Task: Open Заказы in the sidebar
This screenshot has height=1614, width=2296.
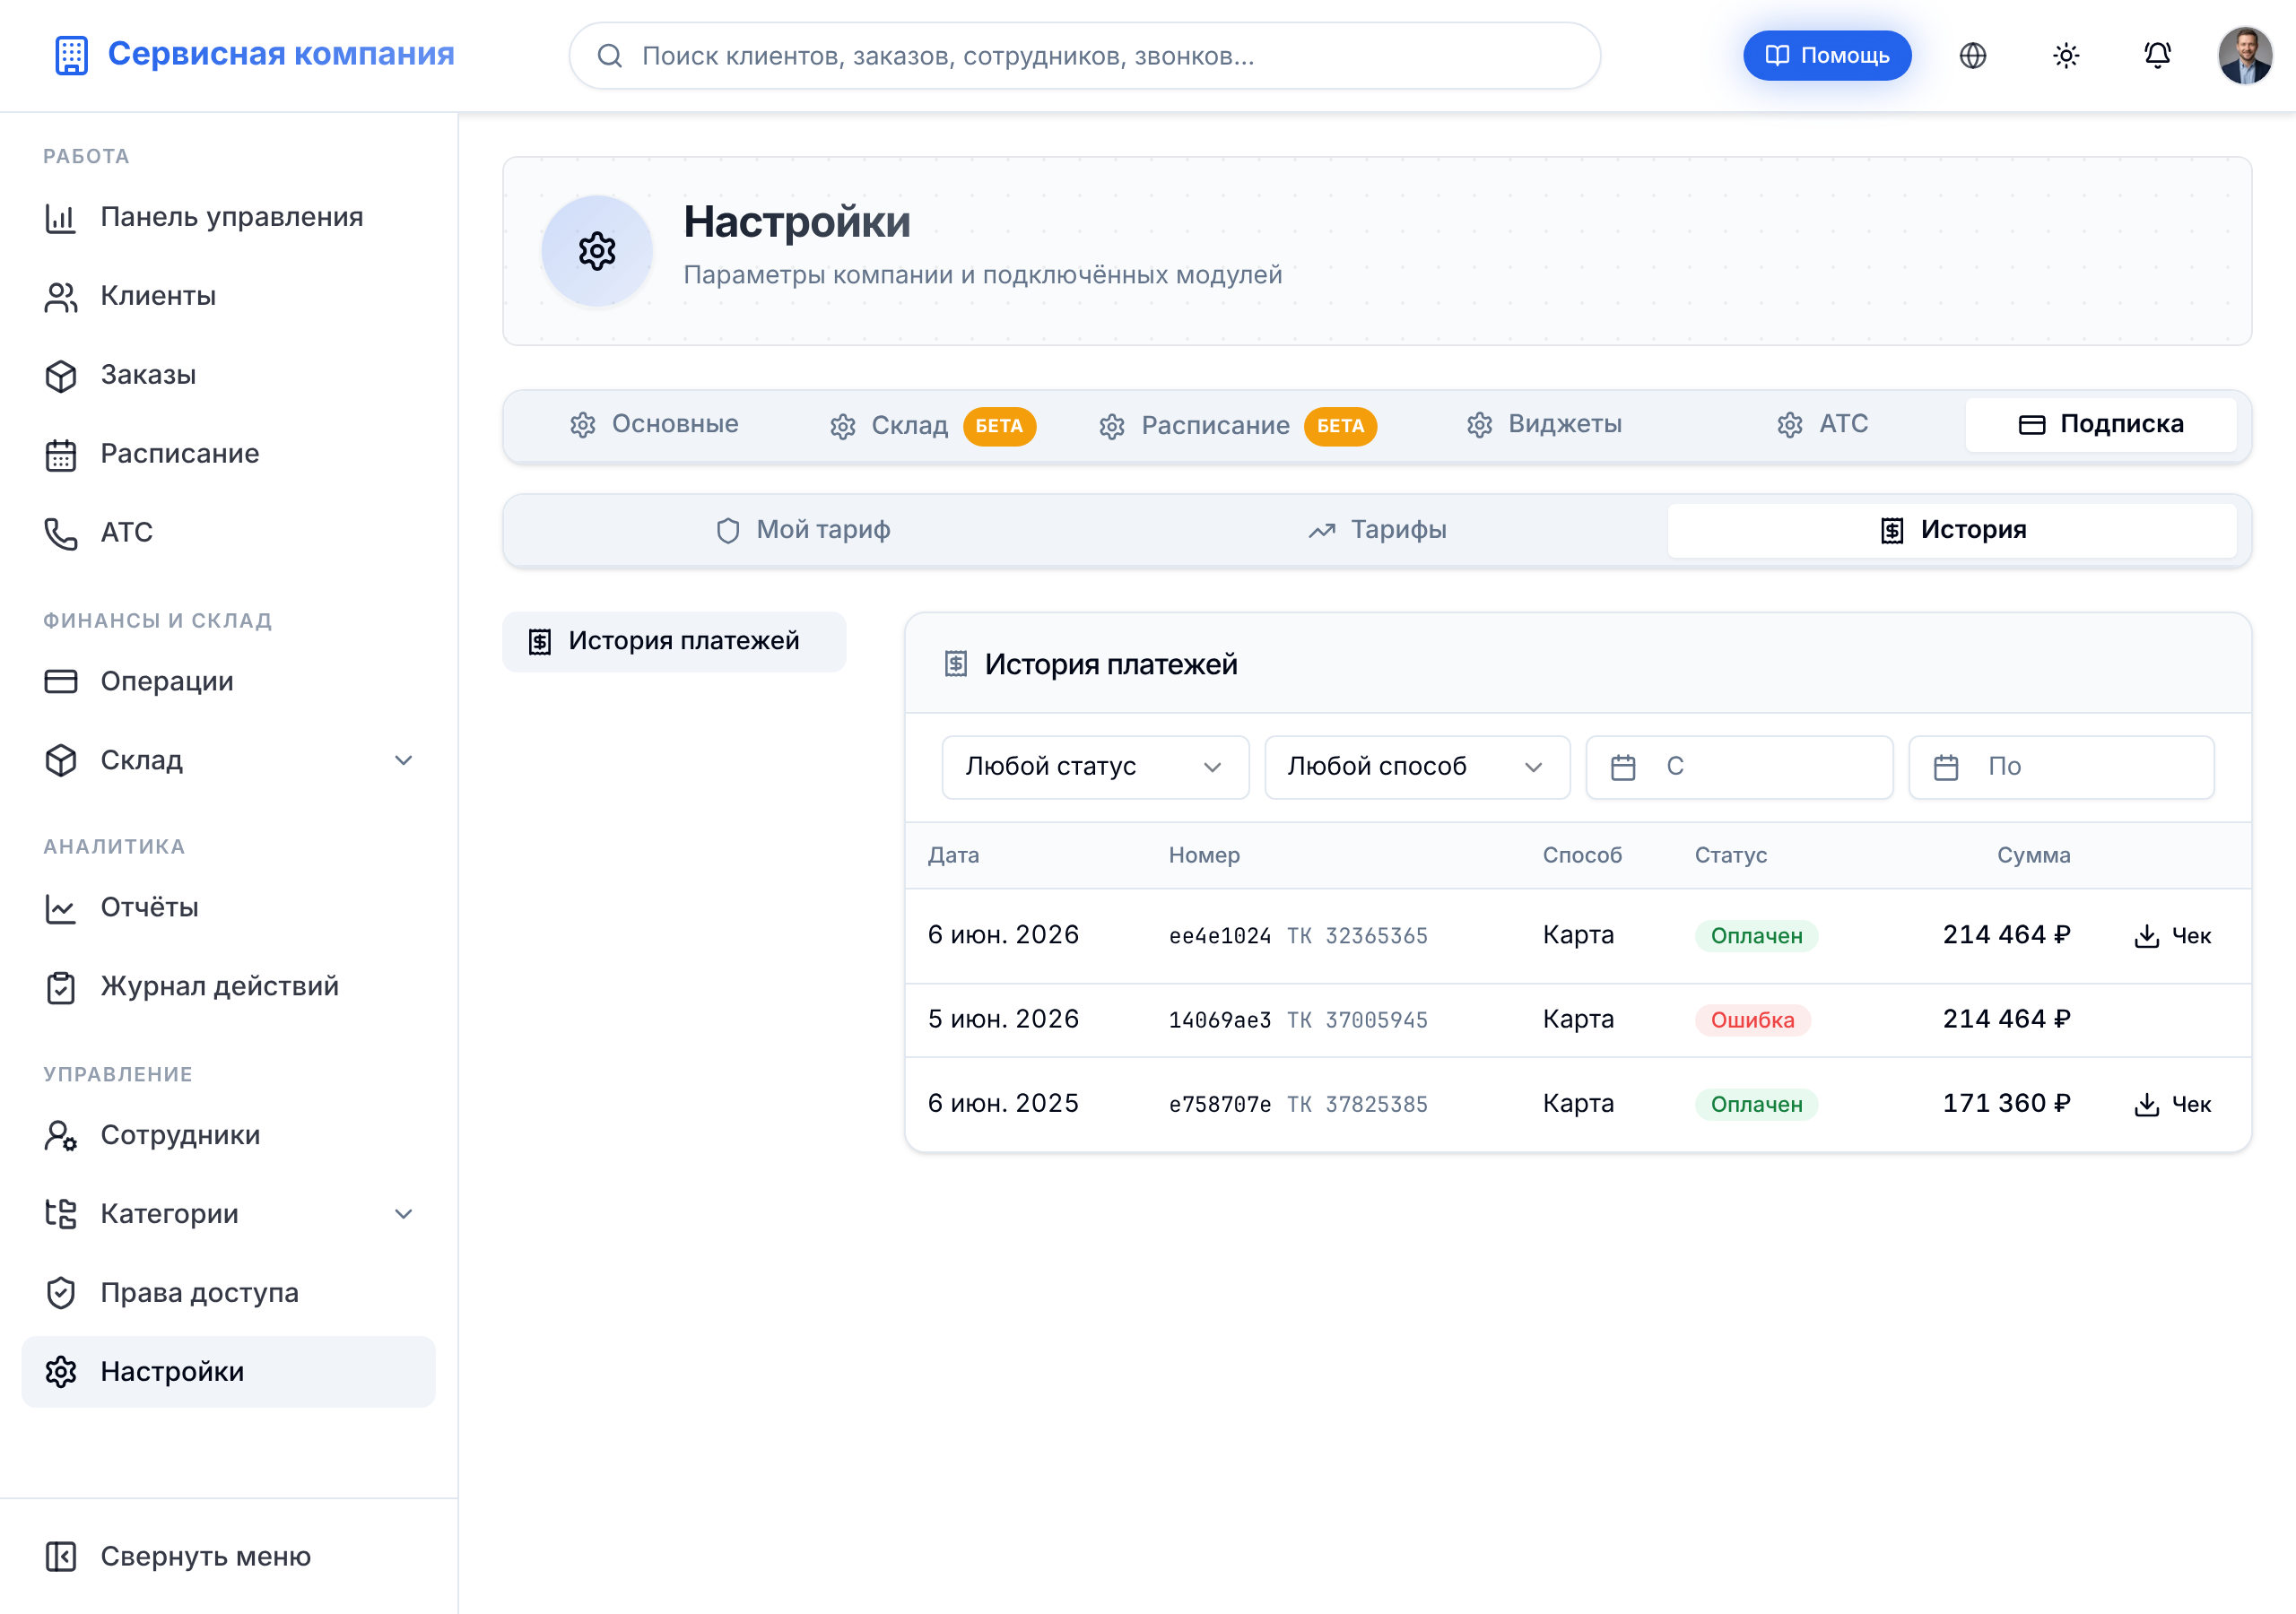Action: pos(228,375)
